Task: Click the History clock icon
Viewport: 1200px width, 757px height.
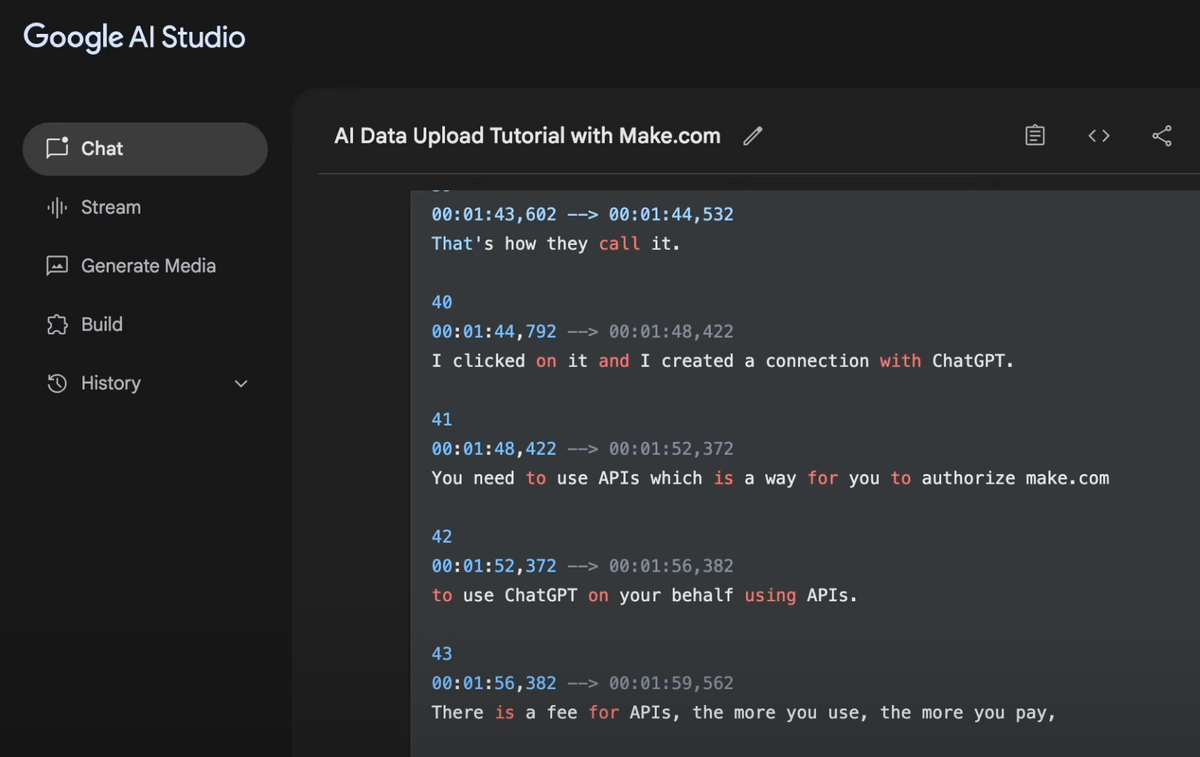Action: coord(57,383)
